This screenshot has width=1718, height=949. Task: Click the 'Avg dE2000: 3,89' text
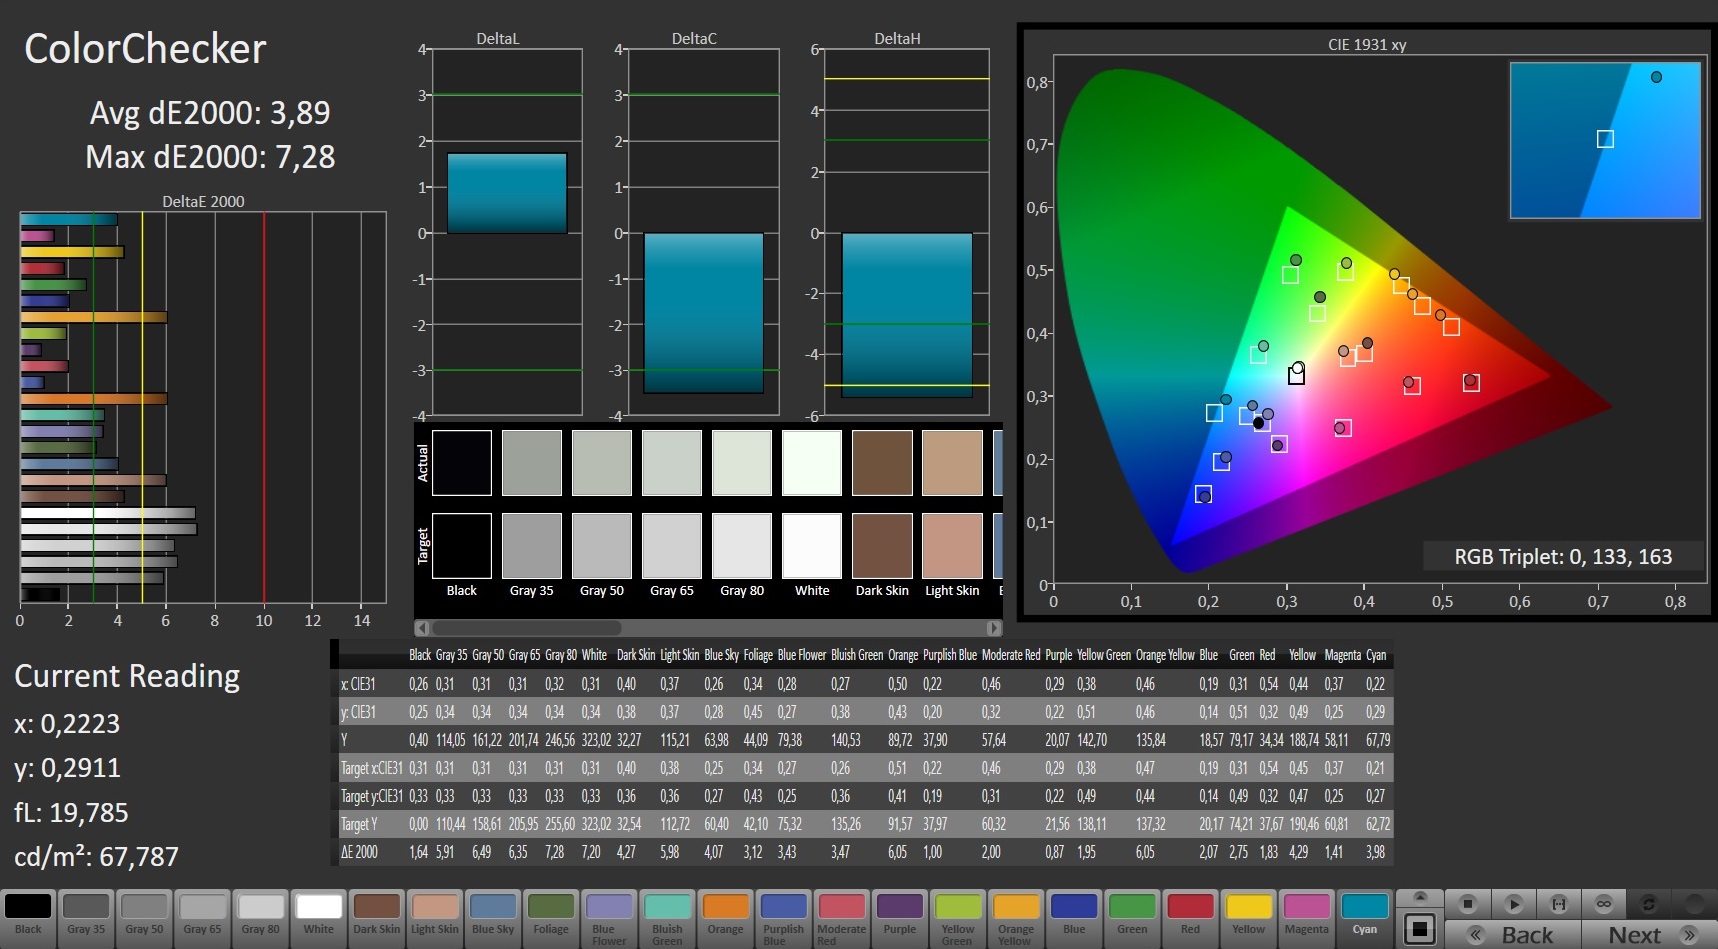click(210, 113)
